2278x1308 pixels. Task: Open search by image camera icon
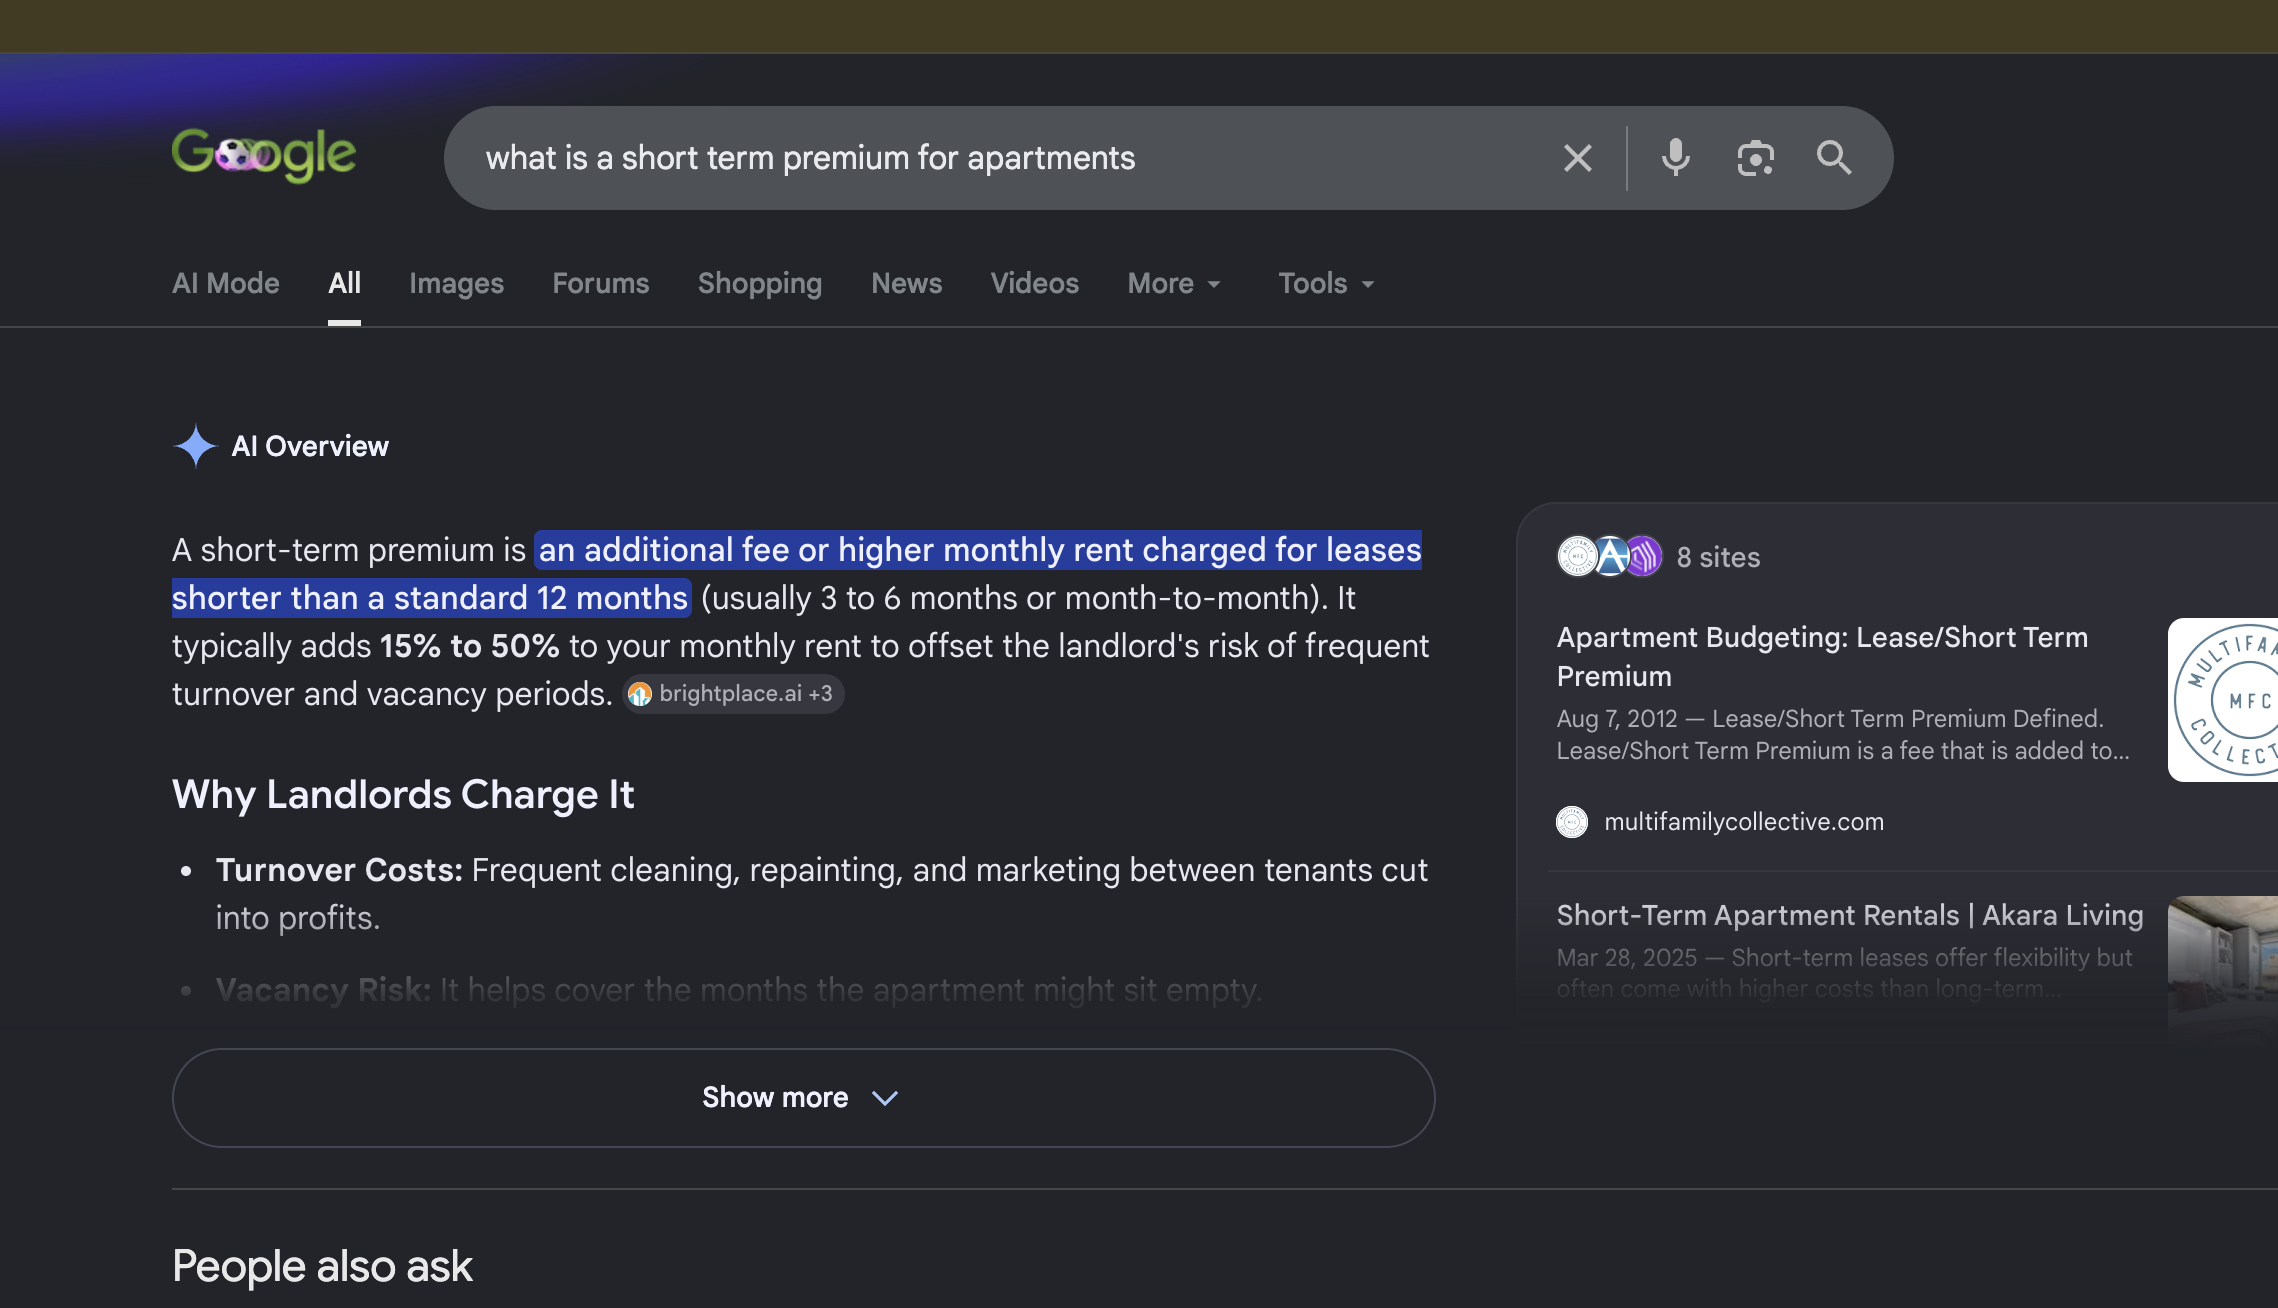(x=1755, y=158)
